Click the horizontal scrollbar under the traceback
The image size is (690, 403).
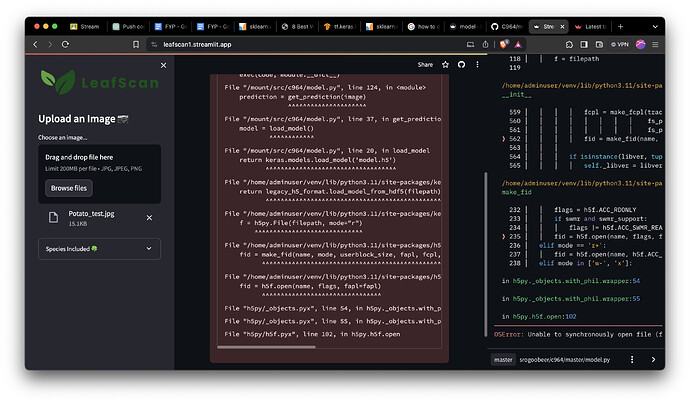pyautogui.click(x=266, y=347)
